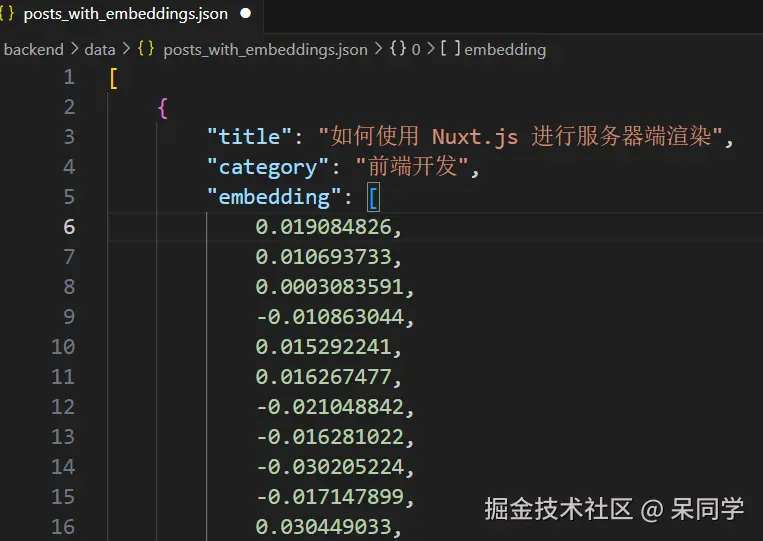763x541 pixels.
Task: Click the value -0.017147899
Action: click(330, 497)
